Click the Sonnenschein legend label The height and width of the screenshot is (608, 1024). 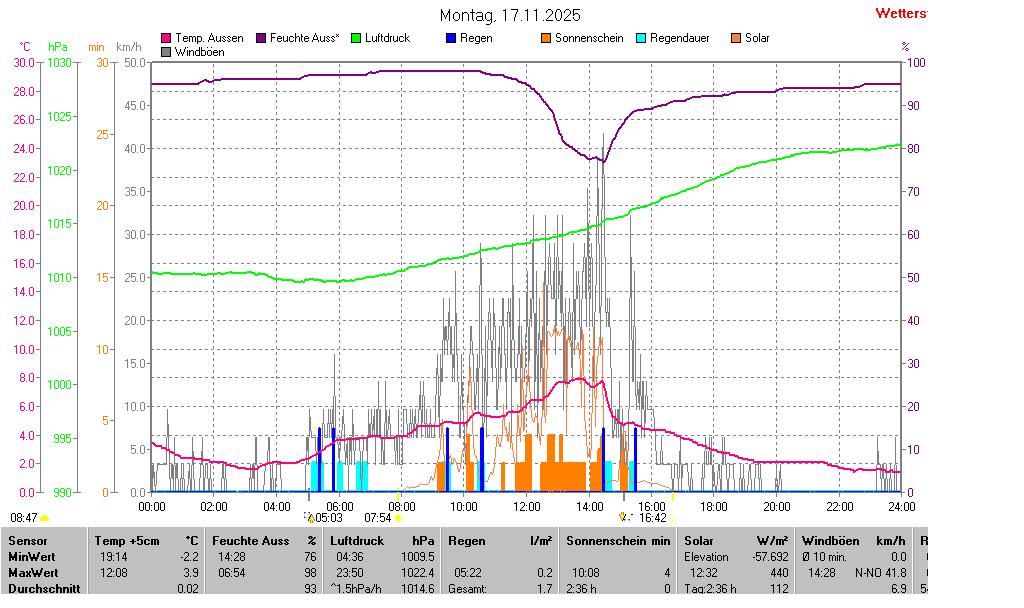tap(589, 38)
